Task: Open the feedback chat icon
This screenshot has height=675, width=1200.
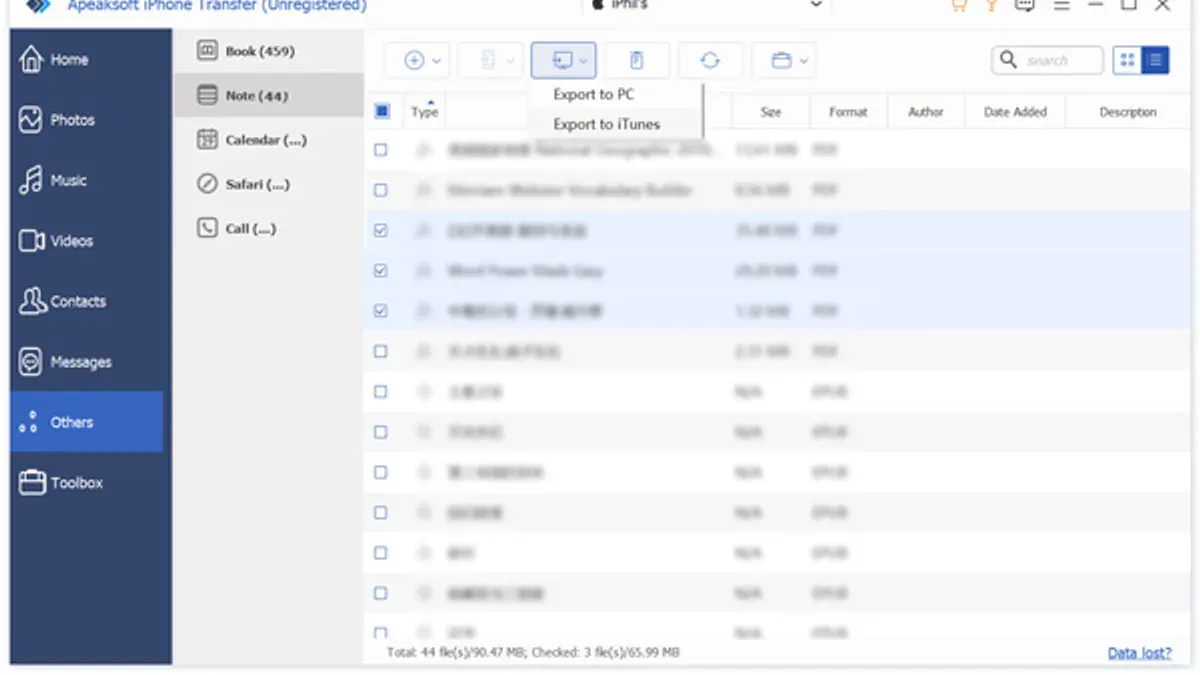Action: [1024, 5]
